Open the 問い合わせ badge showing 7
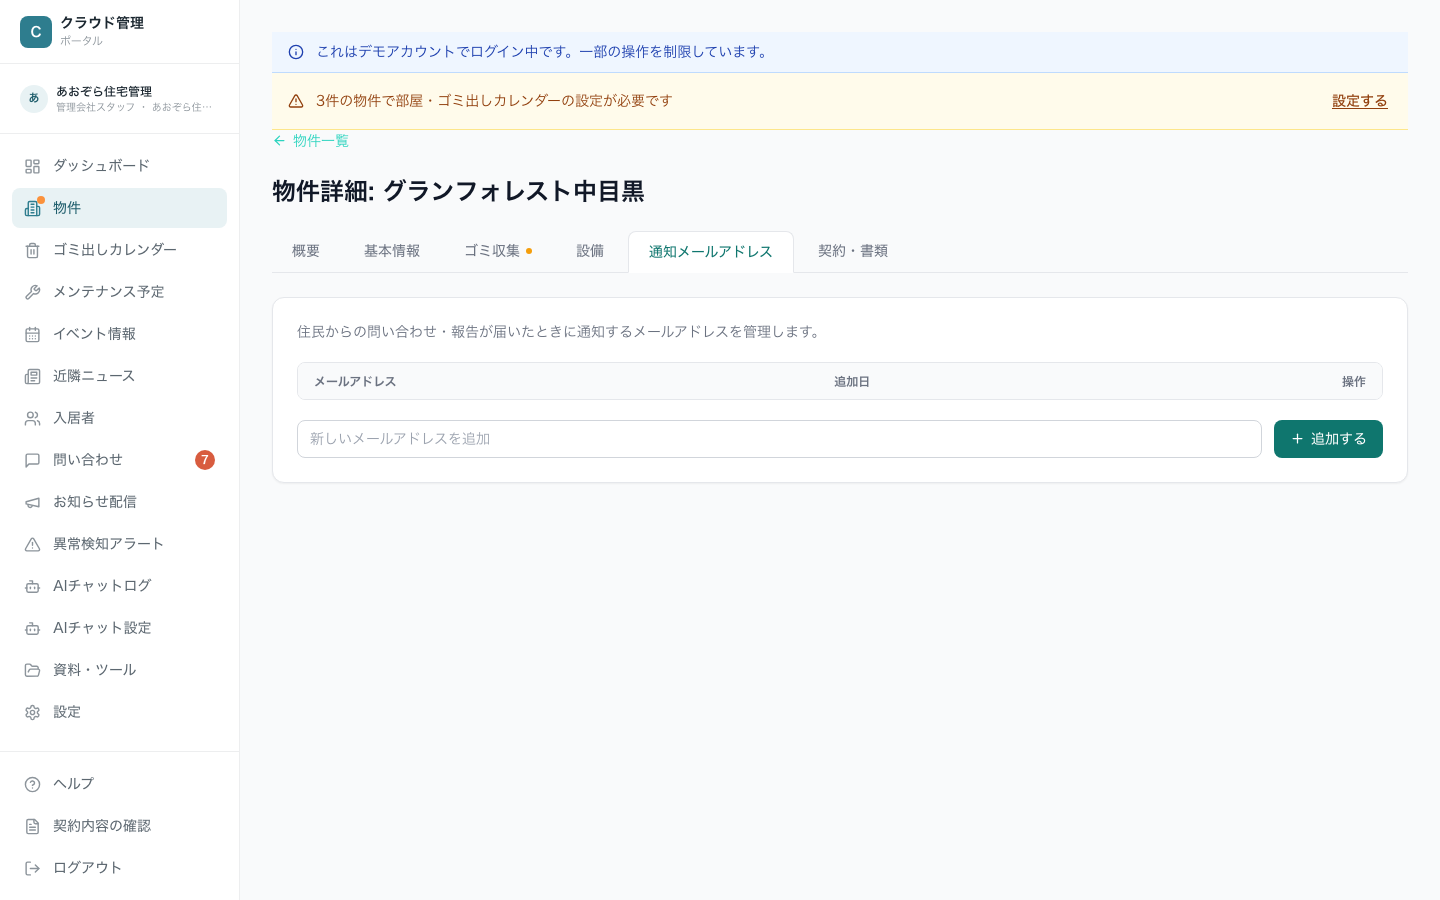1440x900 pixels. 205,460
